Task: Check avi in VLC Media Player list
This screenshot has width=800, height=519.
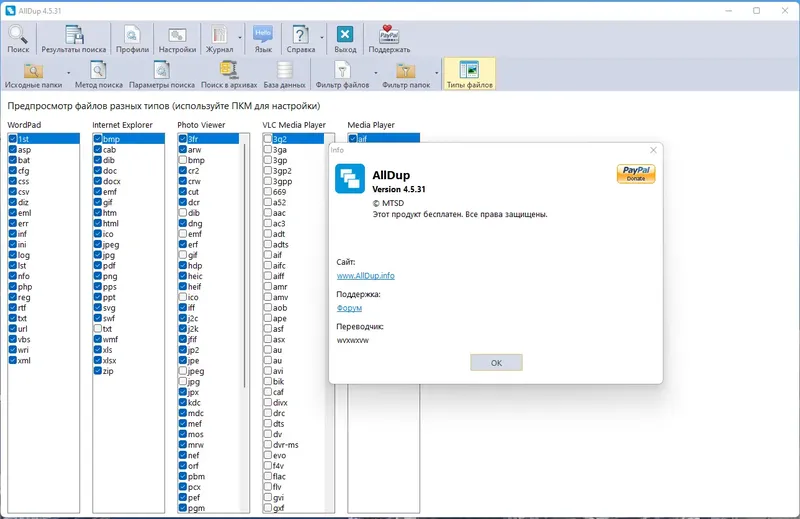Action: [268, 371]
